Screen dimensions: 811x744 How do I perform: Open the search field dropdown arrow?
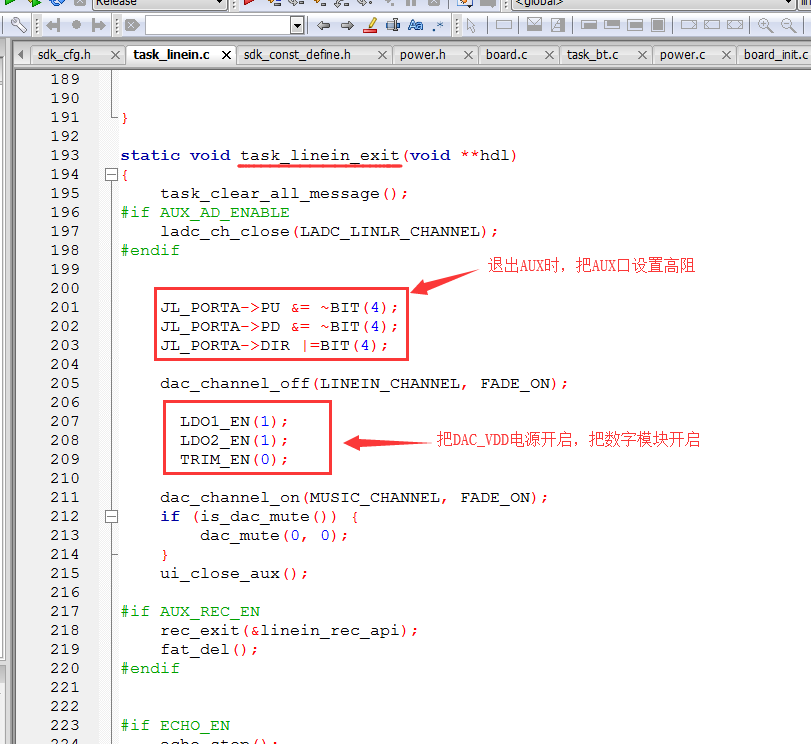(297, 25)
